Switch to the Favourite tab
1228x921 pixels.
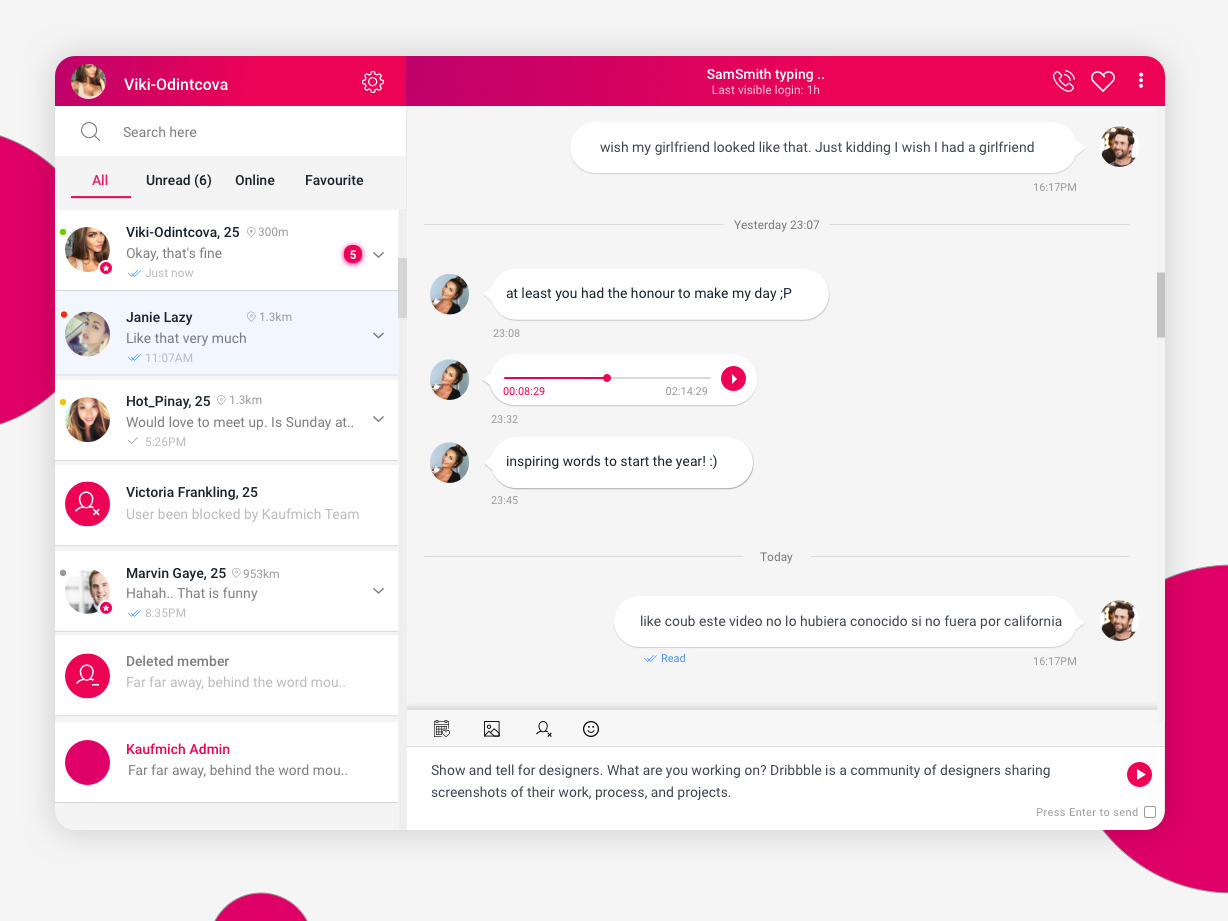[x=334, y=181]
